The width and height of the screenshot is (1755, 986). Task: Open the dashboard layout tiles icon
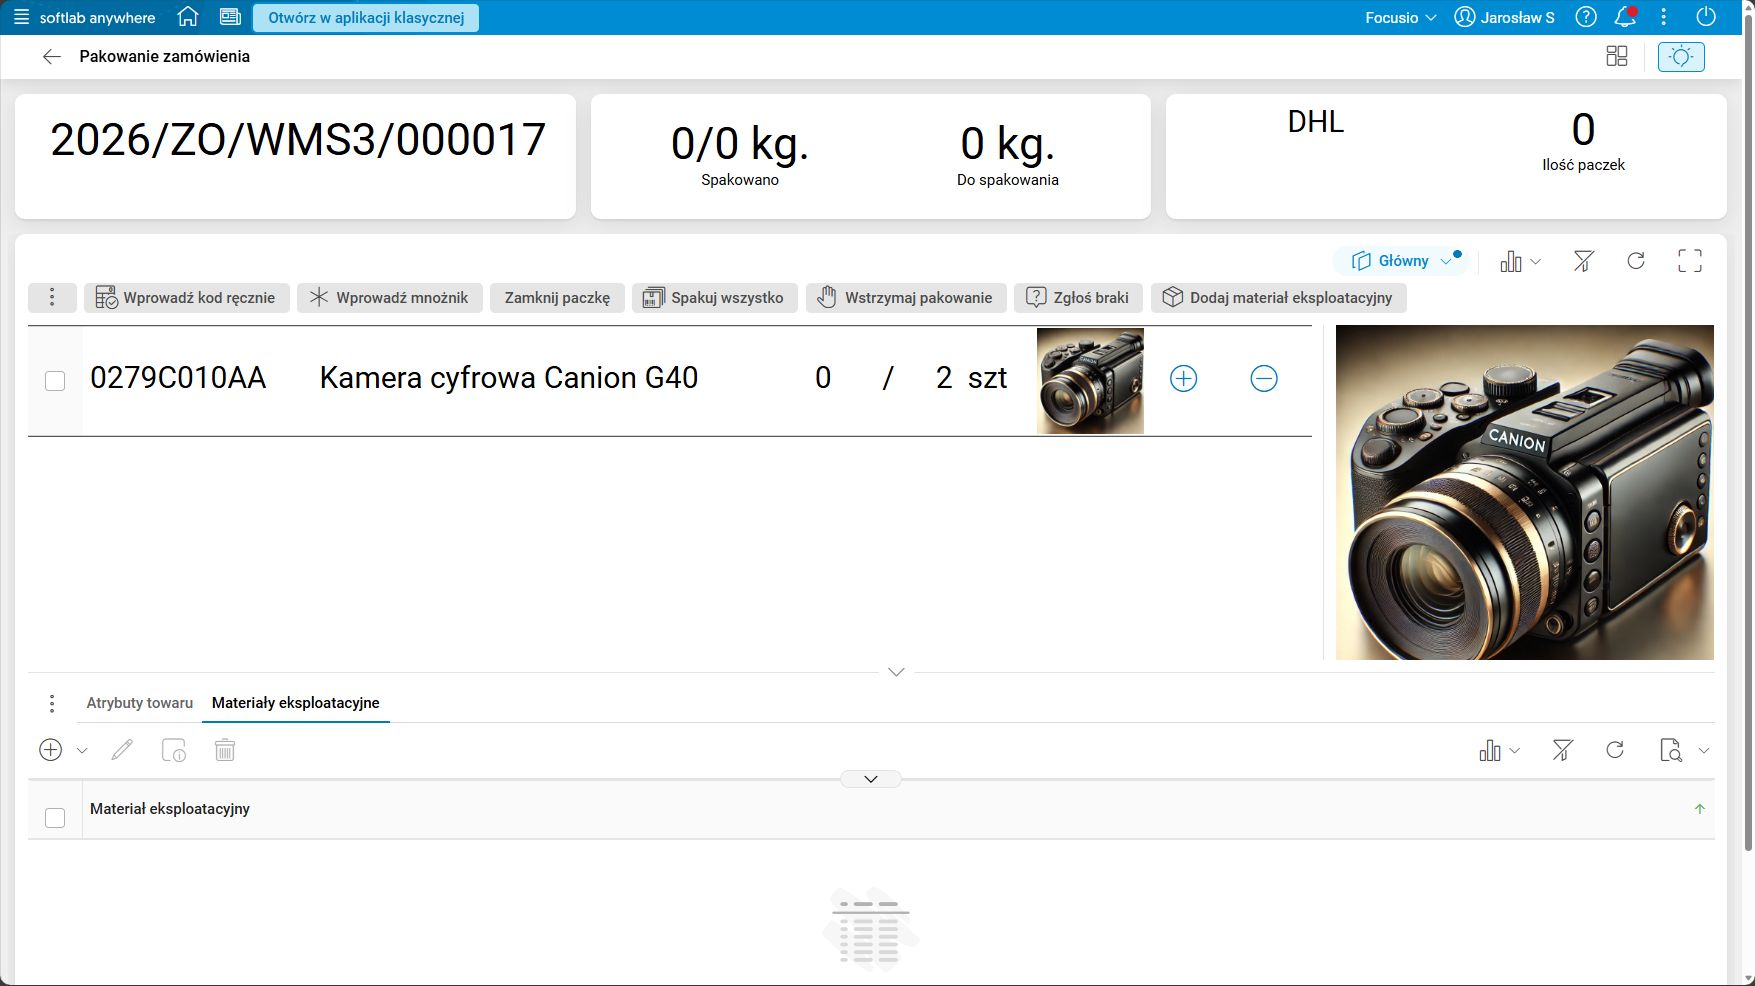[1617, 57]
